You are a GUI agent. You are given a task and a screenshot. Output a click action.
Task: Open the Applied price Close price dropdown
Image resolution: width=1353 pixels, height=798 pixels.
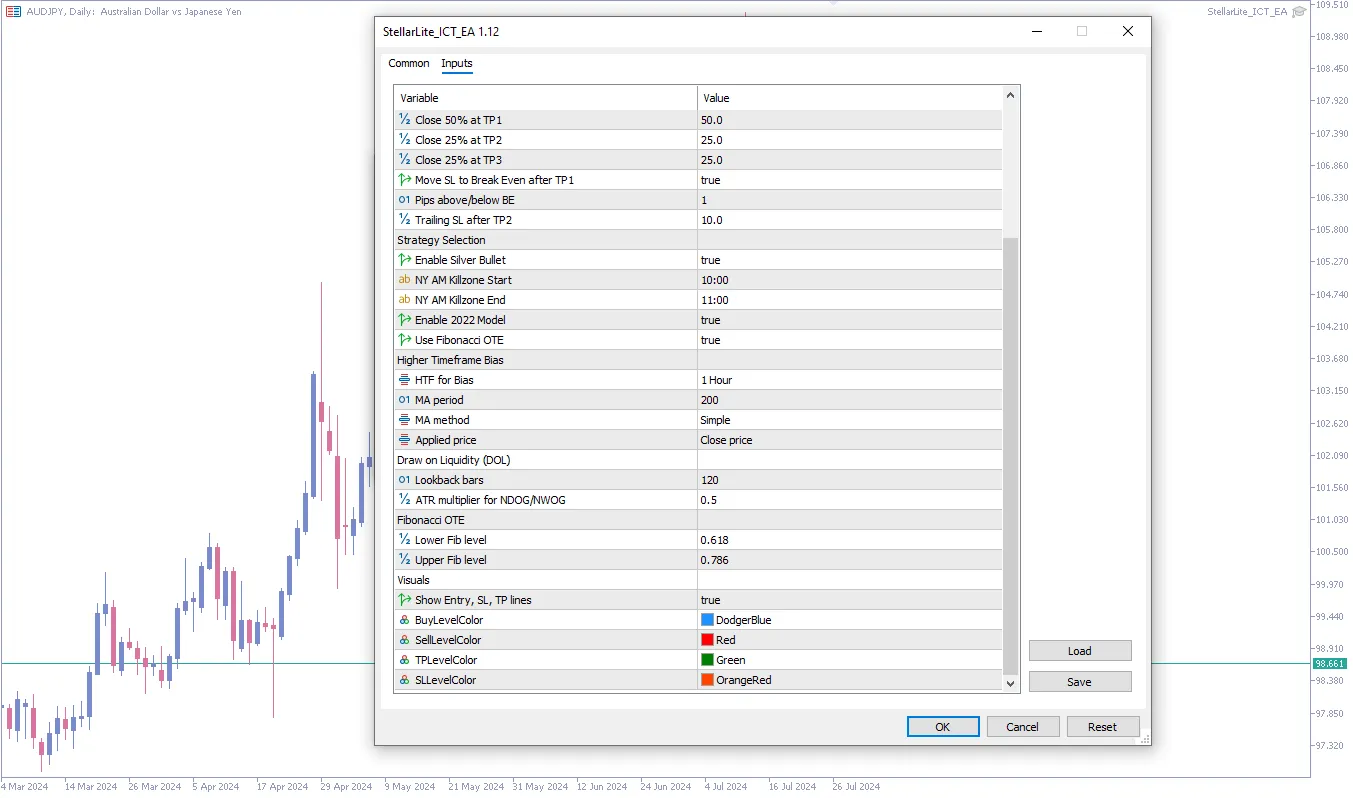click(849, 440)
